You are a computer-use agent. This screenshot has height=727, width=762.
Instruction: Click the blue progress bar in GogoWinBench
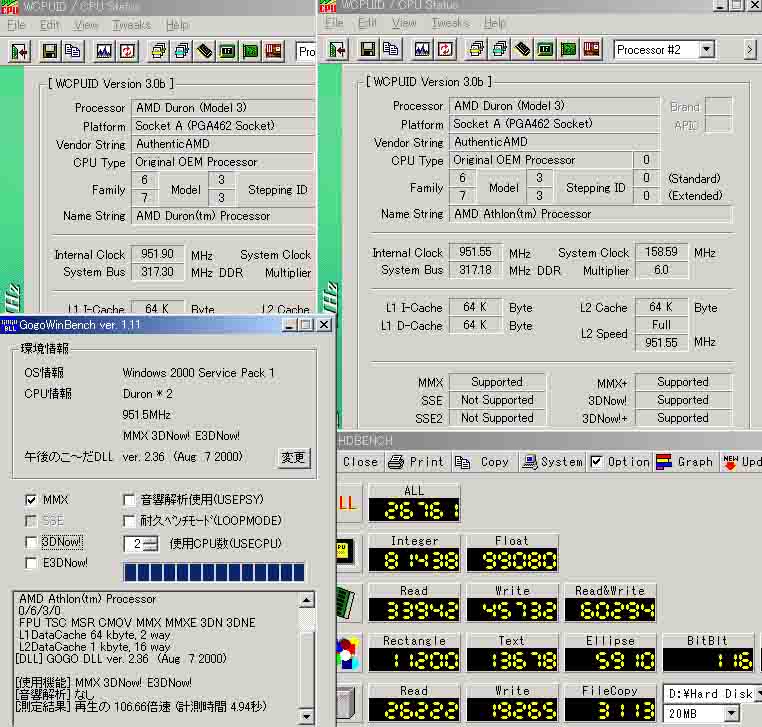[x=214, y=572]
